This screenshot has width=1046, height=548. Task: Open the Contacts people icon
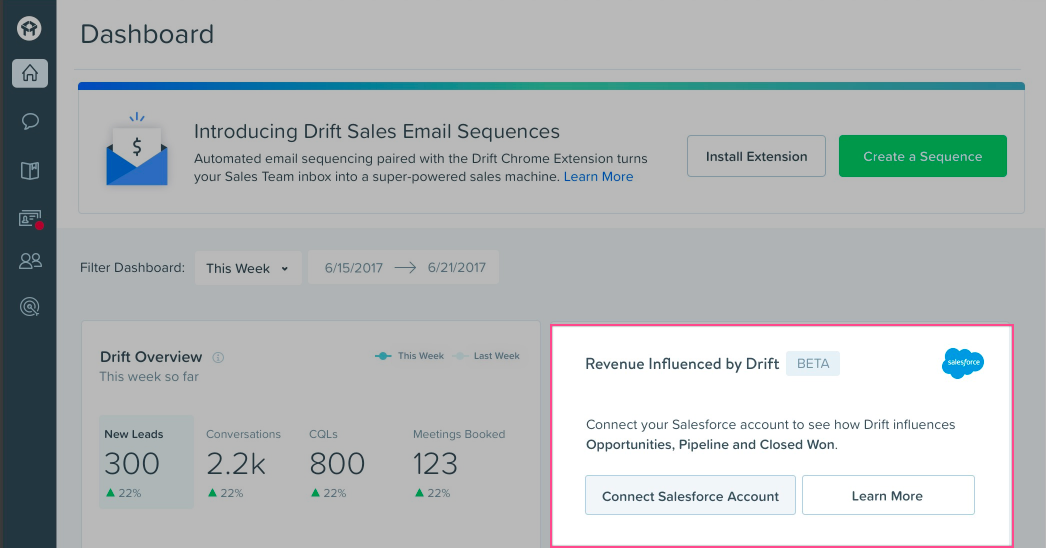tap(30, 260)
